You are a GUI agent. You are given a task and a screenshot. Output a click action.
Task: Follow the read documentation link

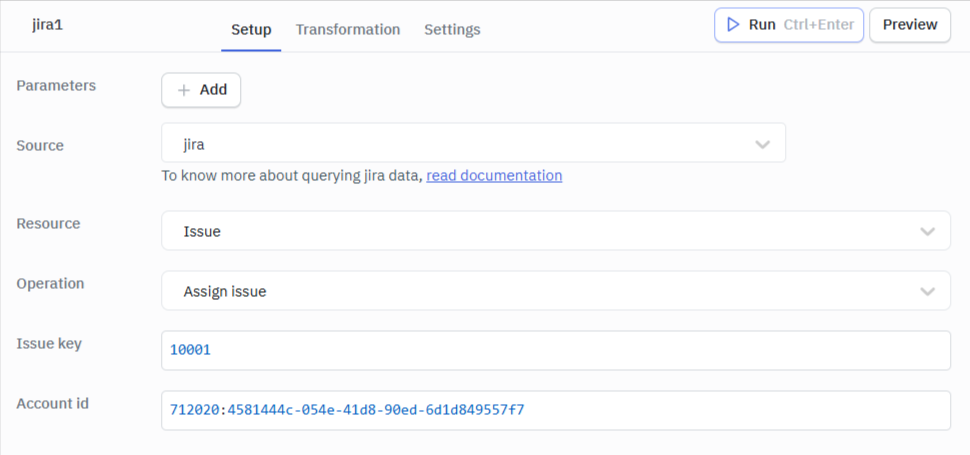(x=494, y=176)
